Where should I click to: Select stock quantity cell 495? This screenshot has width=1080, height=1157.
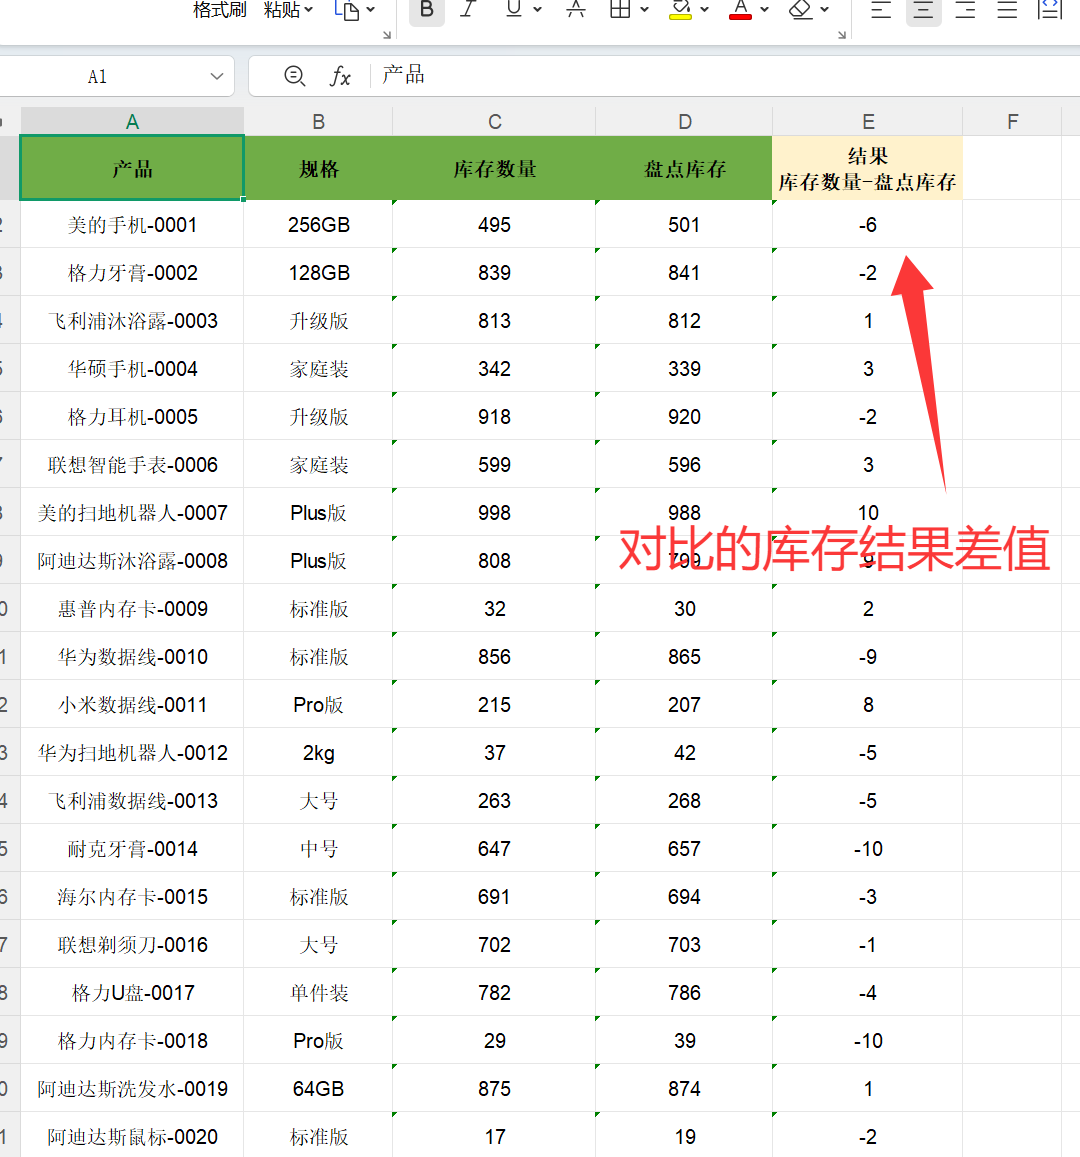coord(494,224)
